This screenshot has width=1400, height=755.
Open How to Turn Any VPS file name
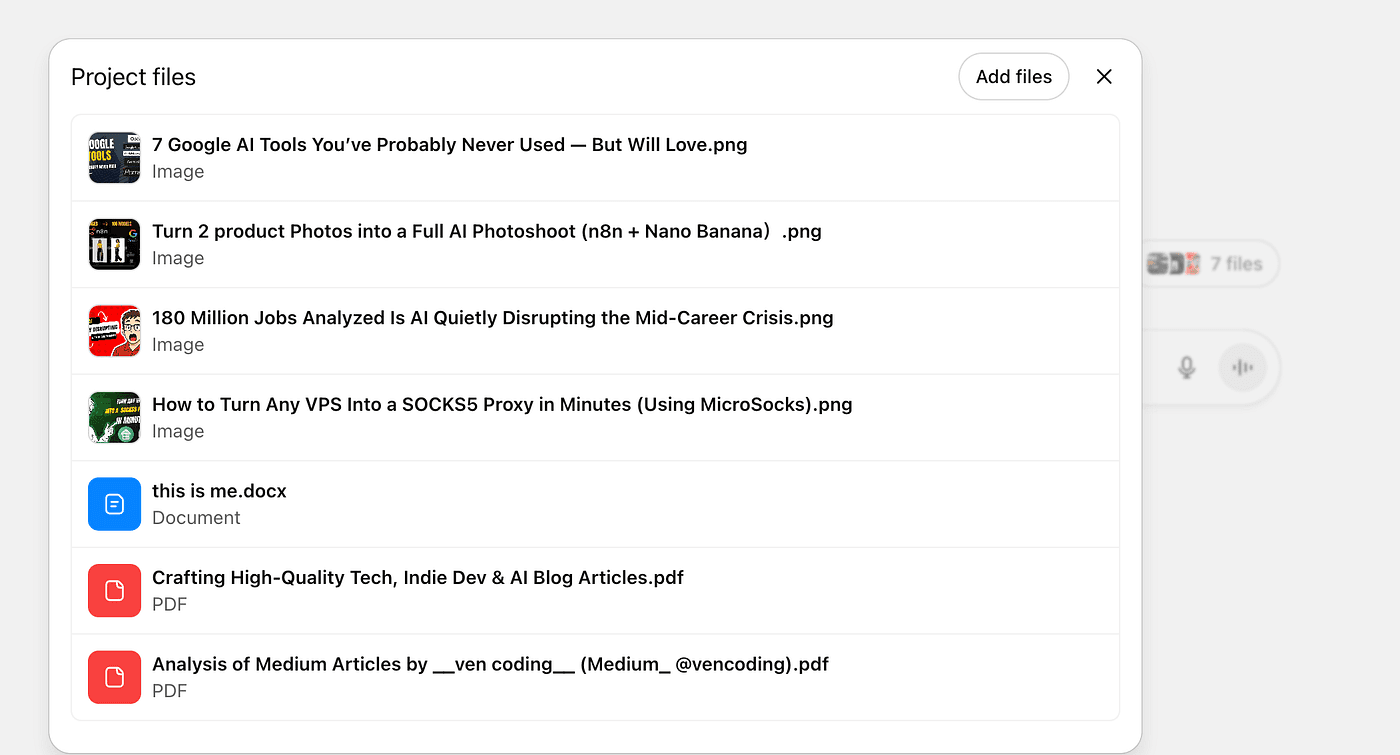click(501, 405)
